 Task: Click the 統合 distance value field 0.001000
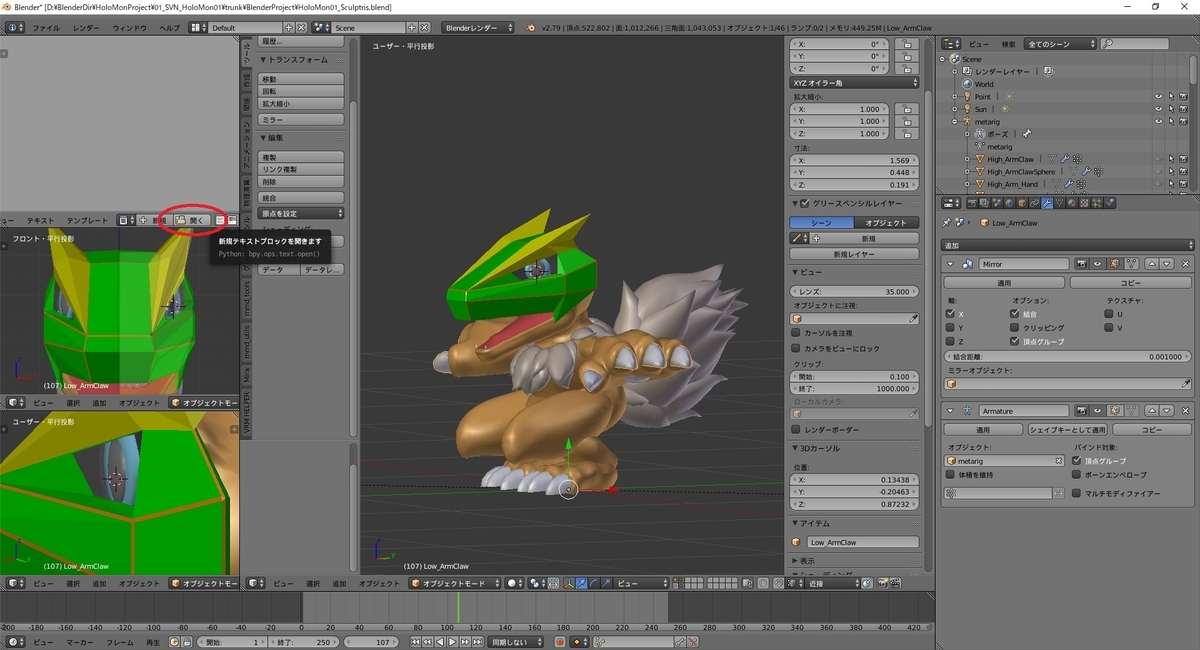(x=1068, y=355)
